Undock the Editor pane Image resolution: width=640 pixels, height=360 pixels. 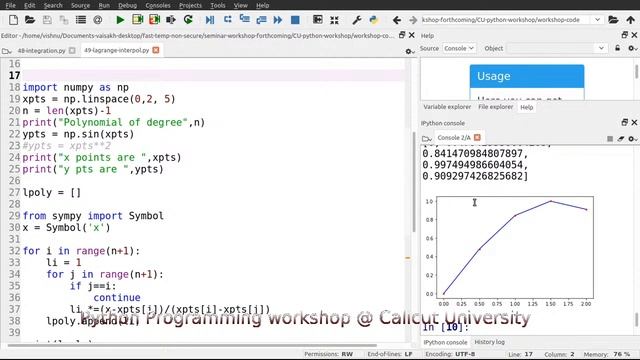click(x=402, y=35)
